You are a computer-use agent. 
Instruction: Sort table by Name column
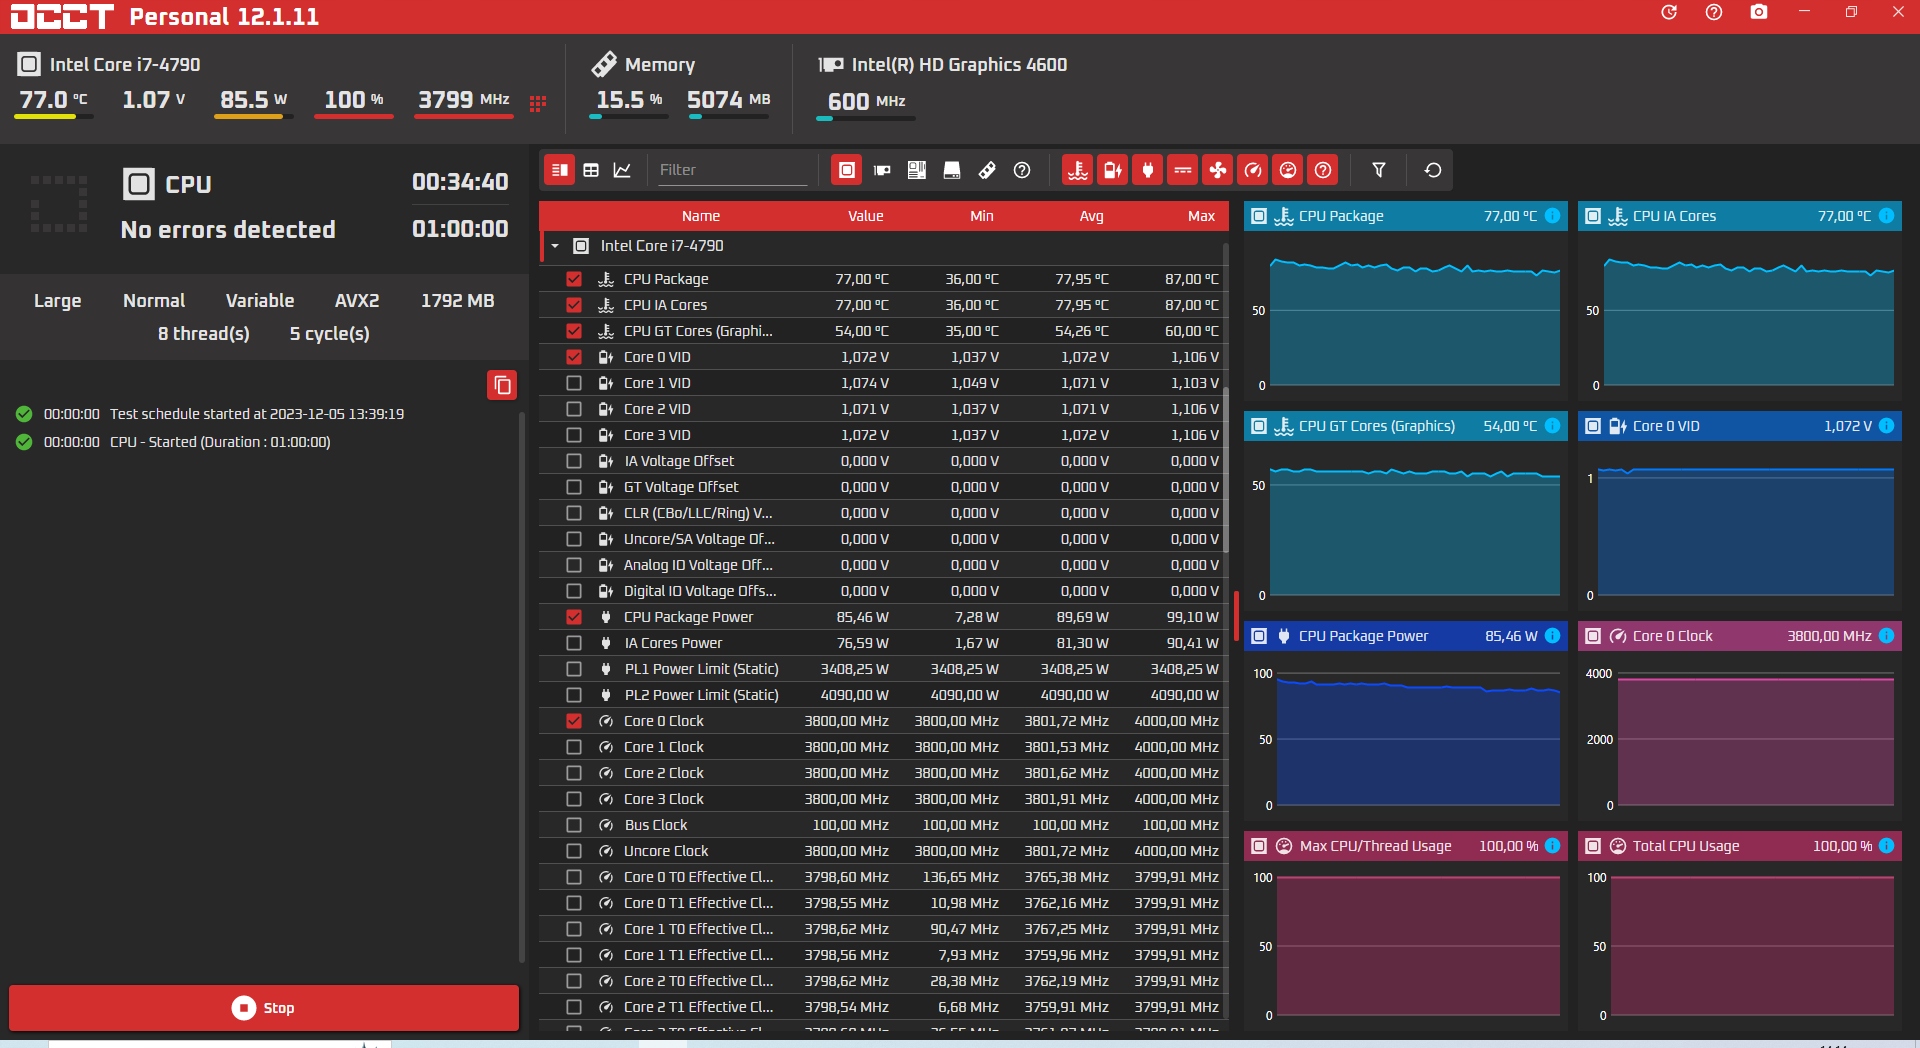[x=701, y=216]
